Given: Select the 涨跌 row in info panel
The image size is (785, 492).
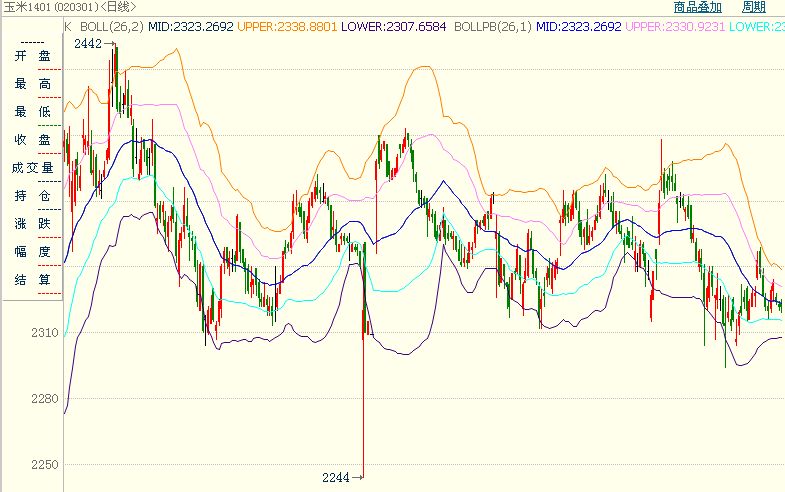Looking at the screenshot, I should coord(32,224).
